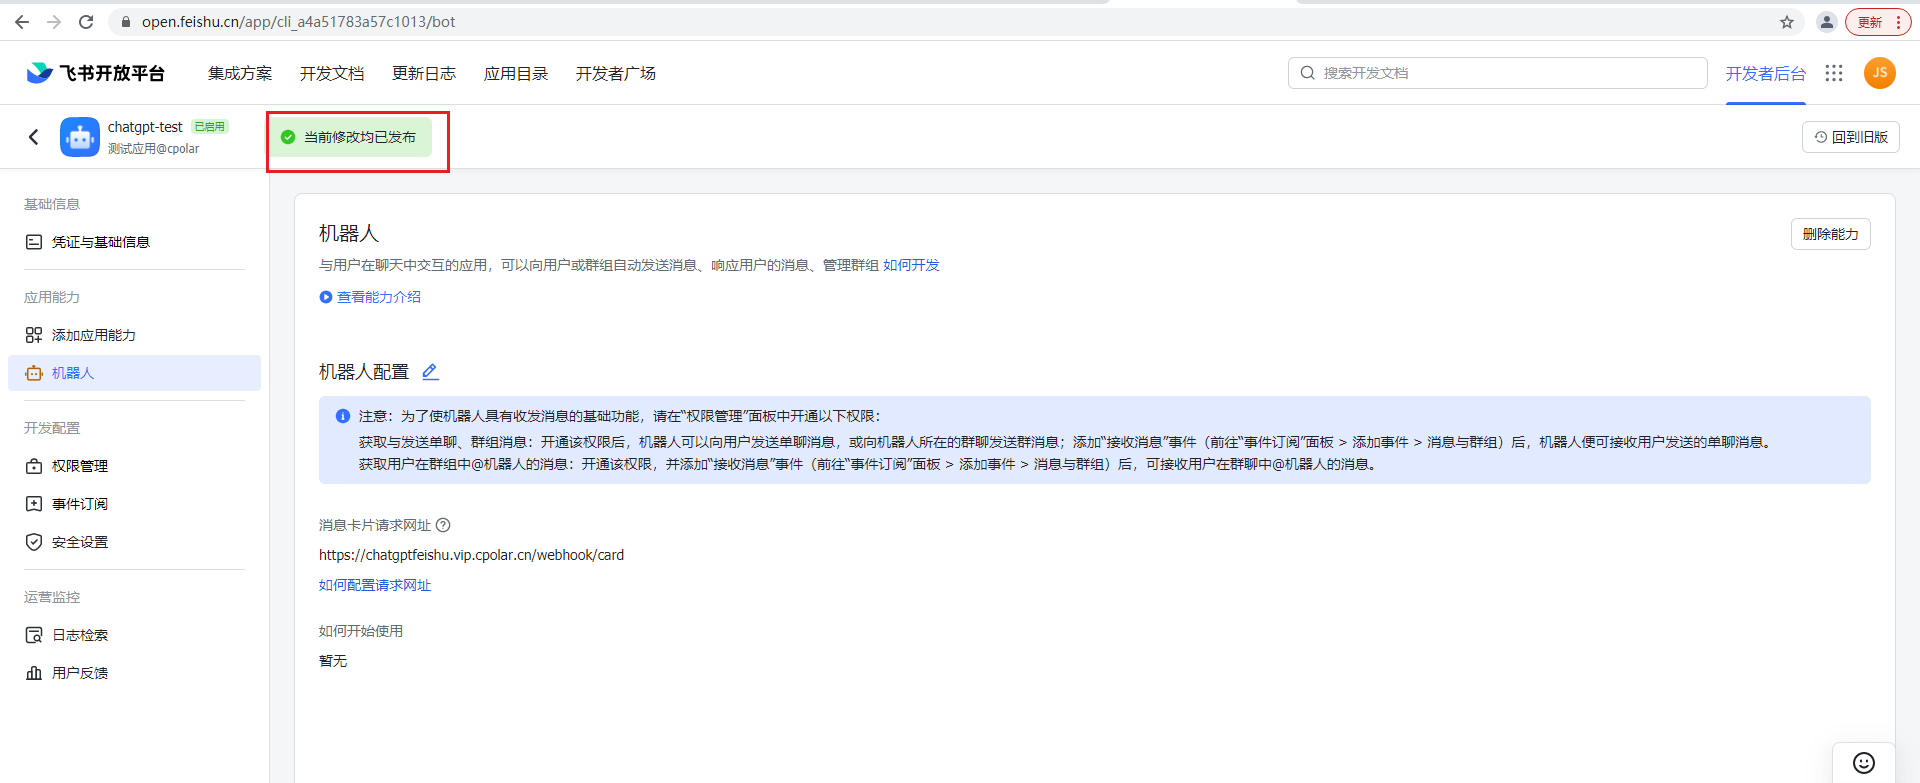Click the smiley feedback icon
Screen dimensions: 1920x783
tap(1864, 763)
